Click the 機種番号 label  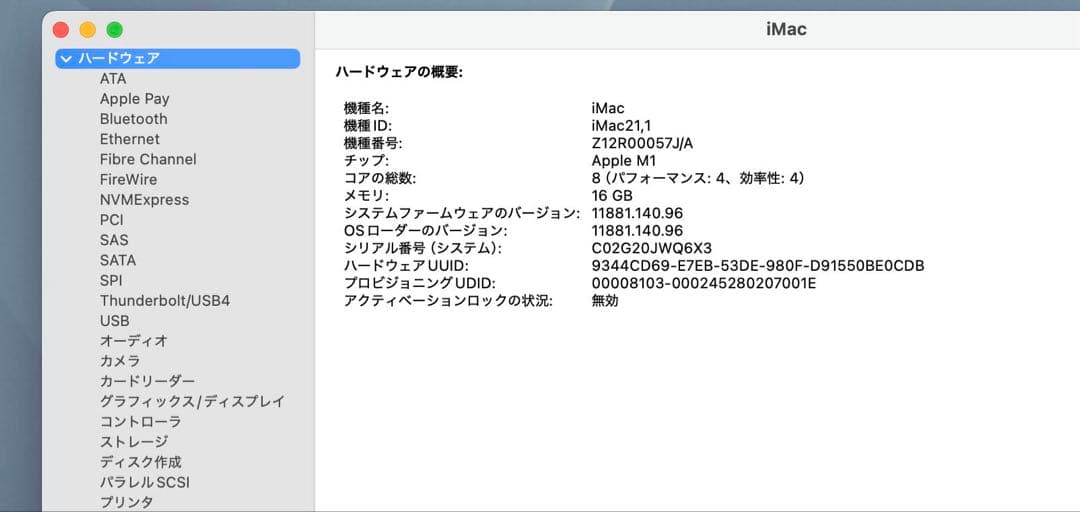click(x=373, y=143)
